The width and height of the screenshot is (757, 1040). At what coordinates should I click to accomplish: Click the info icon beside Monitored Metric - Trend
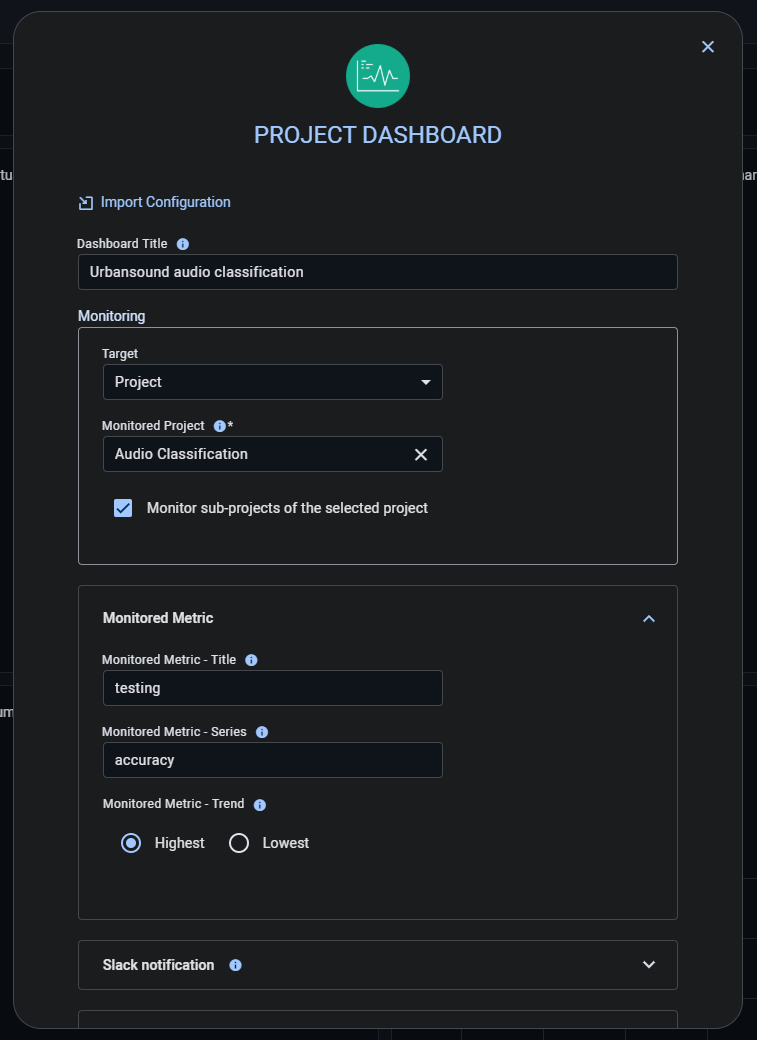(259, 804)
